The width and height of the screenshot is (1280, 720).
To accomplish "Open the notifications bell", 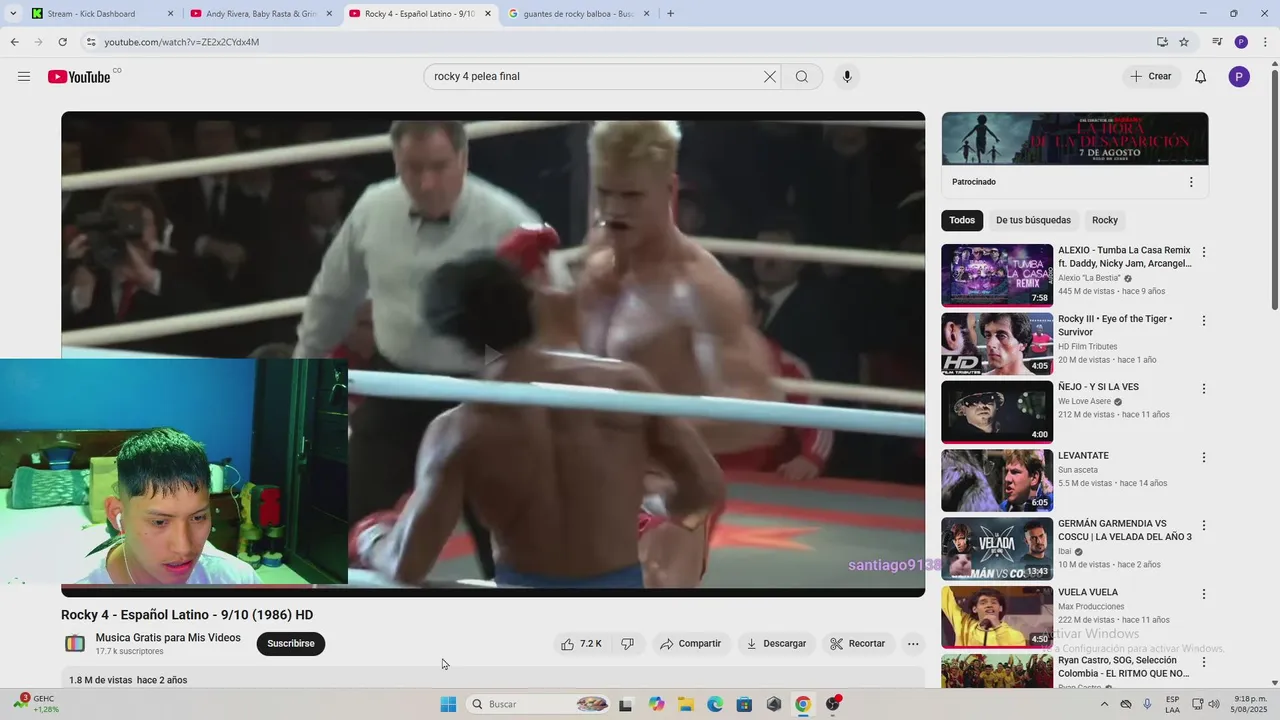I will pyautogui.click(x=1201, y=77).
